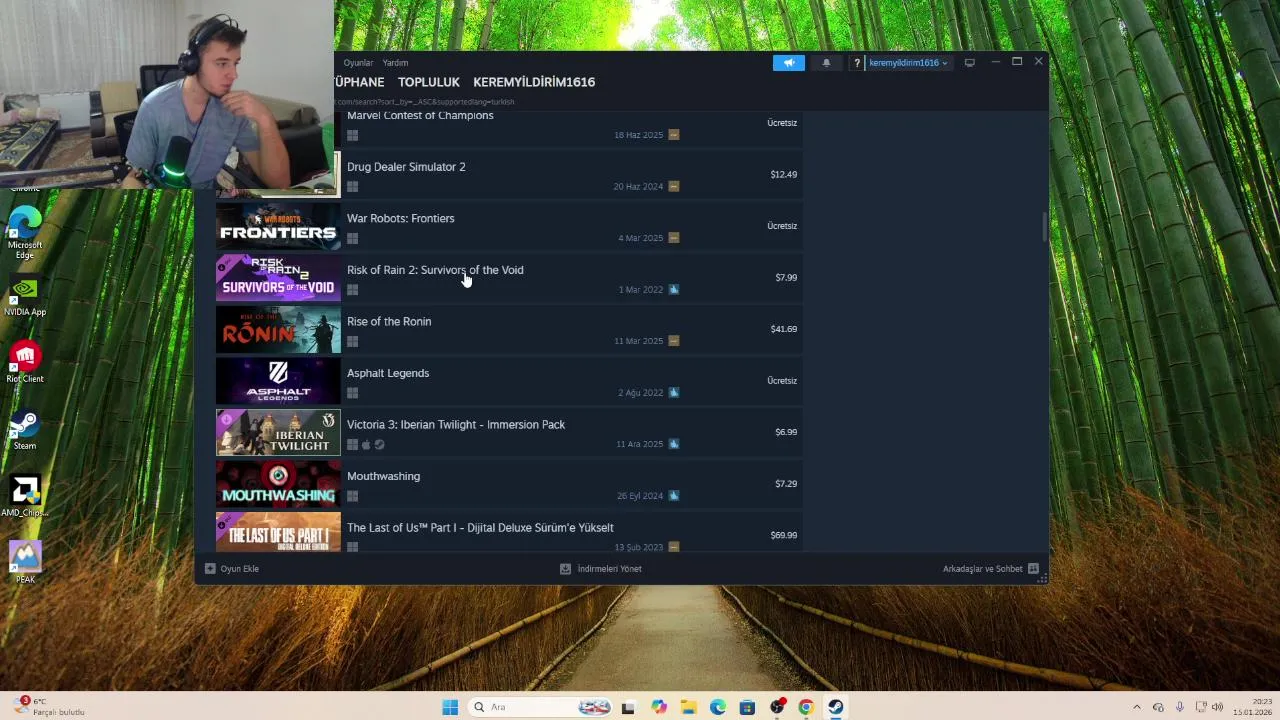
Task: Open Risk of Rain 2: Survivors of the Void
Action: point(509,278)
